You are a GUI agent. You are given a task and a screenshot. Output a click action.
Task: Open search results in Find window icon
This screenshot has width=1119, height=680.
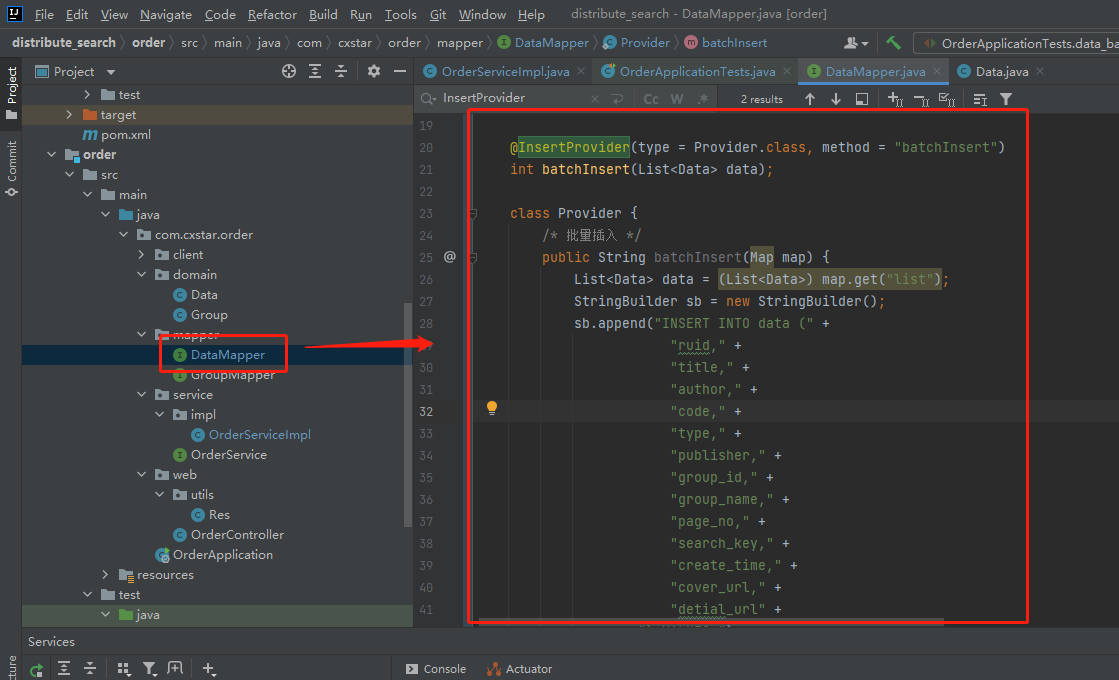862,98
